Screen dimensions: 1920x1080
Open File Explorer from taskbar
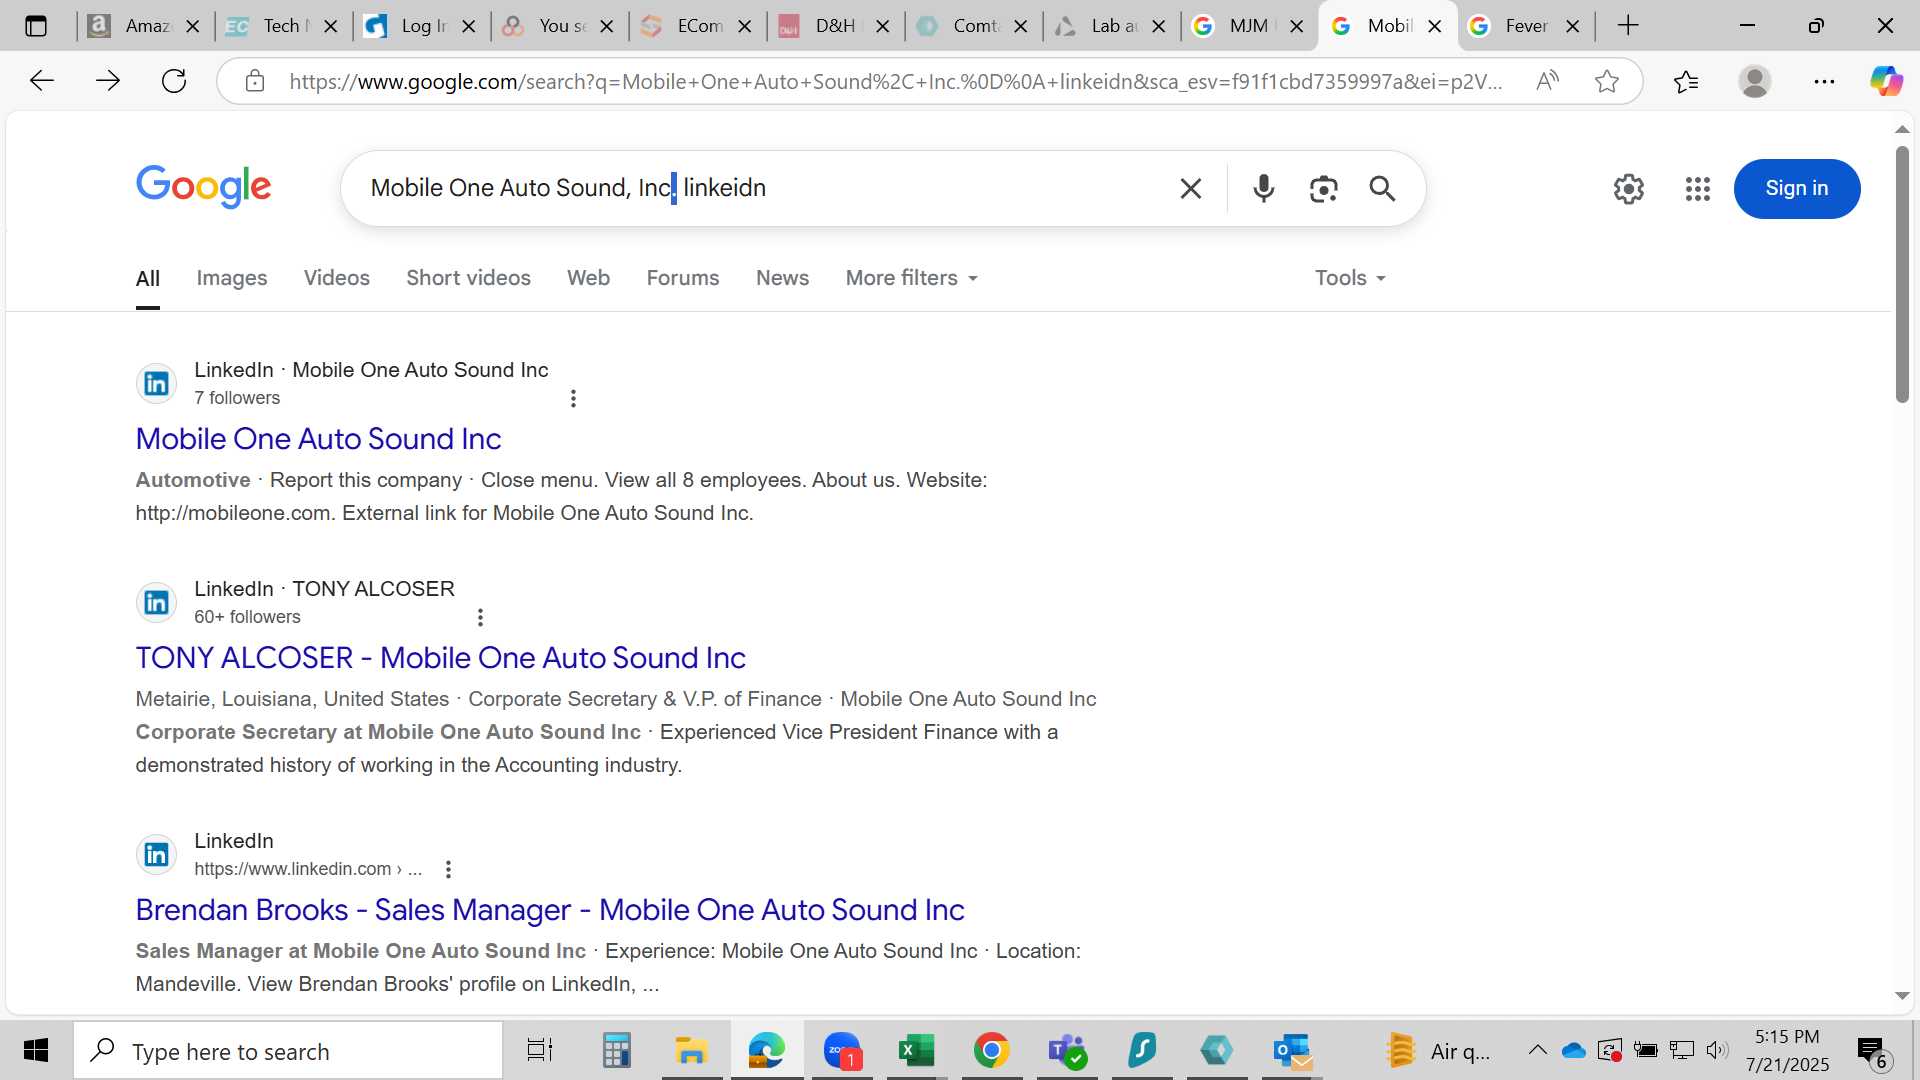point(690,1050)
